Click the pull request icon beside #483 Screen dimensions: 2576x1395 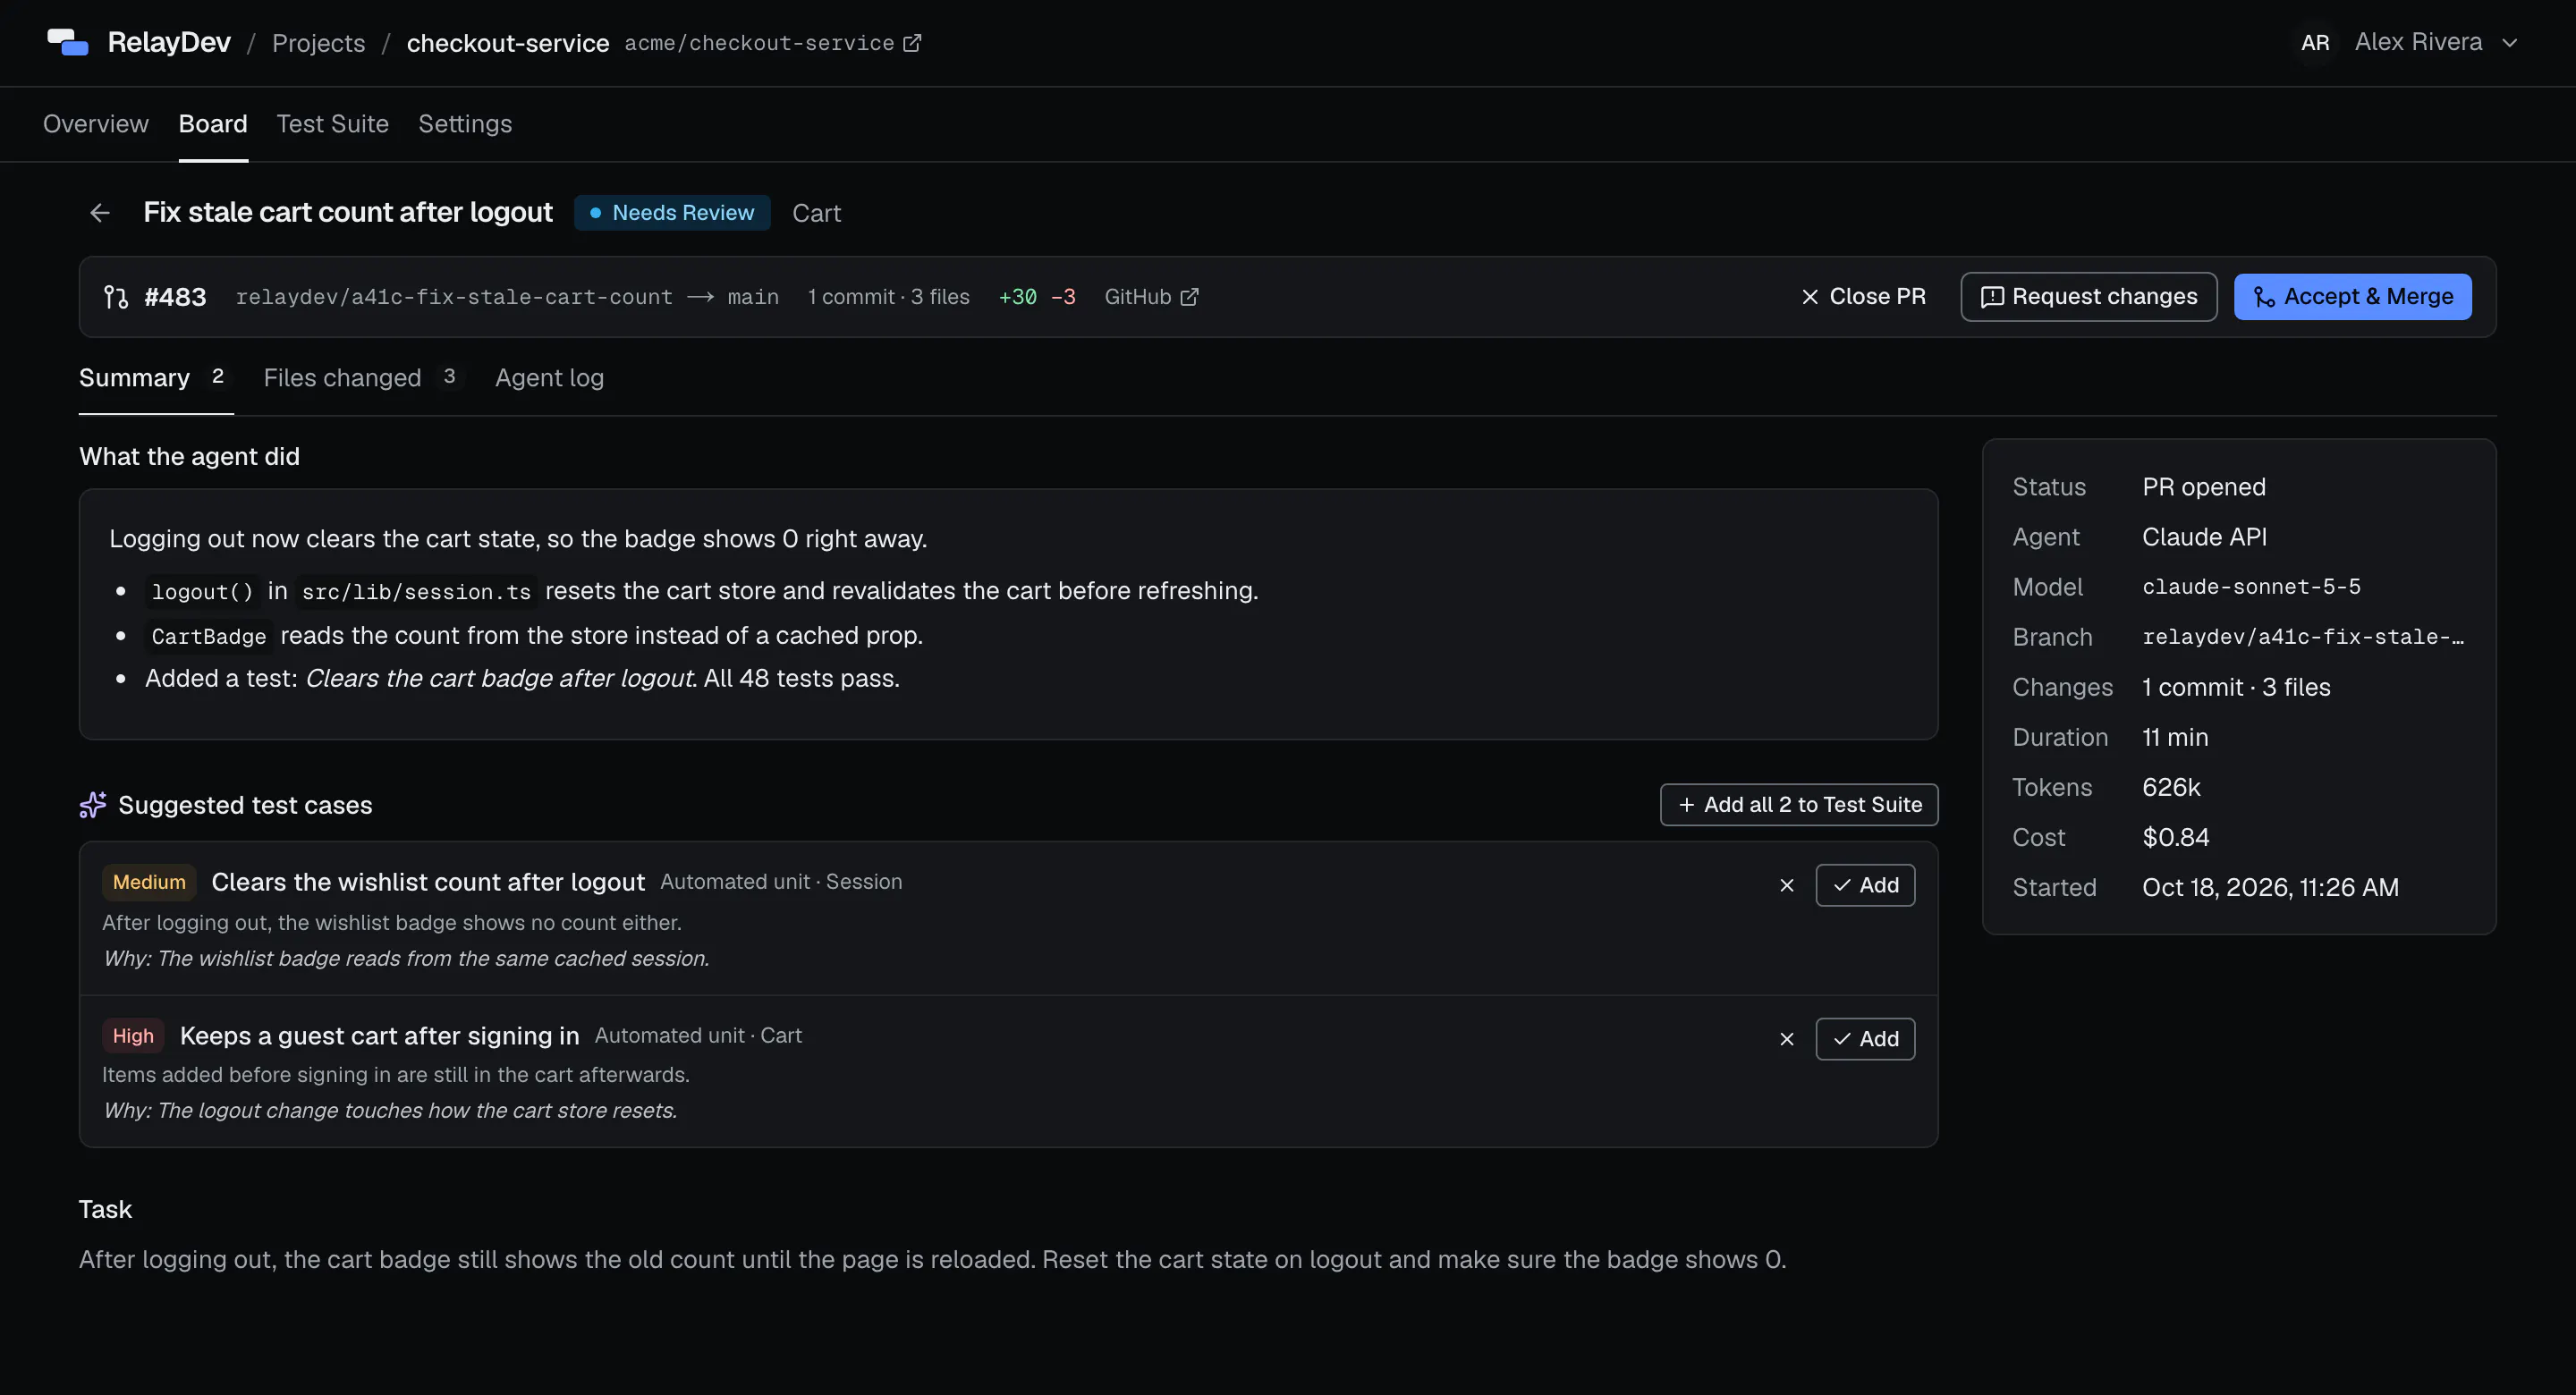[116, 297]
